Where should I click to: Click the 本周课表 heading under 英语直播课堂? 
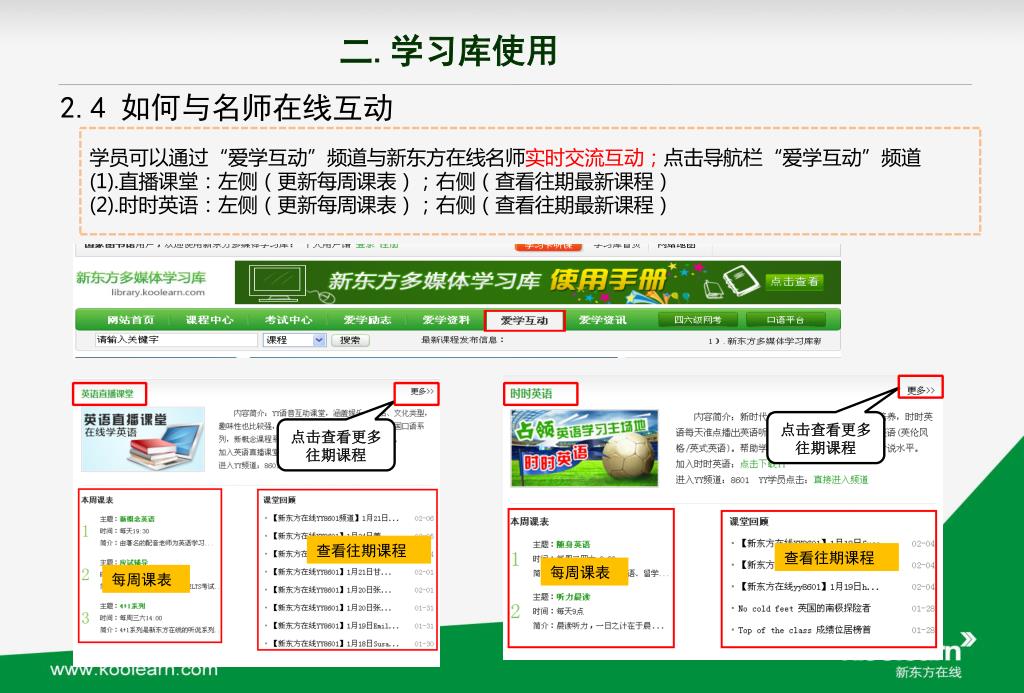coord(97,500)
